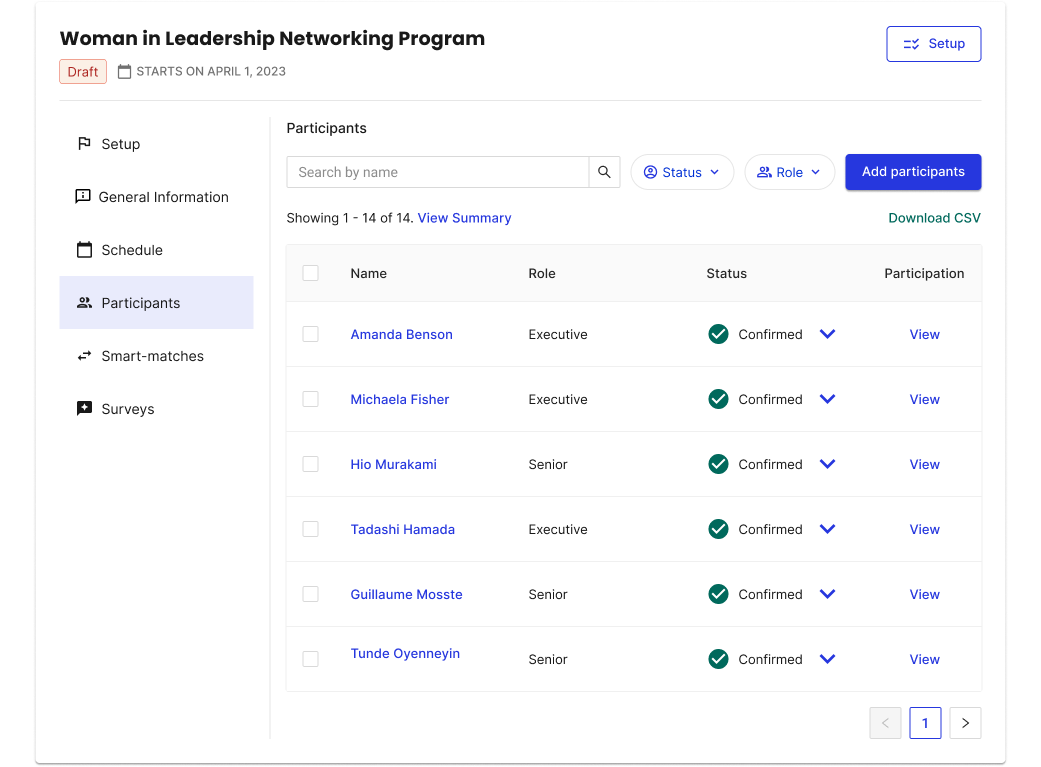The image size is (1041, 767).
Task: Click the green check icon for Michaela Fisher
Action: click(x=718, y=399)
